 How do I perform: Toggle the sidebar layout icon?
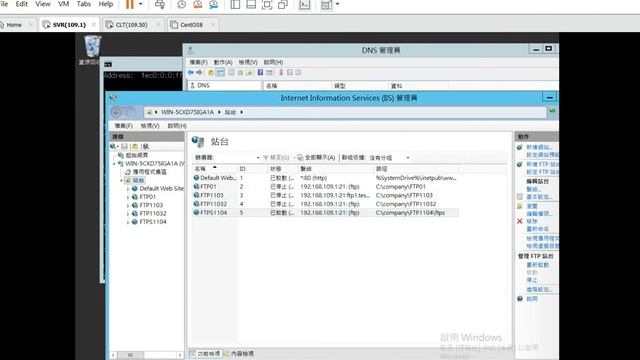235,4
